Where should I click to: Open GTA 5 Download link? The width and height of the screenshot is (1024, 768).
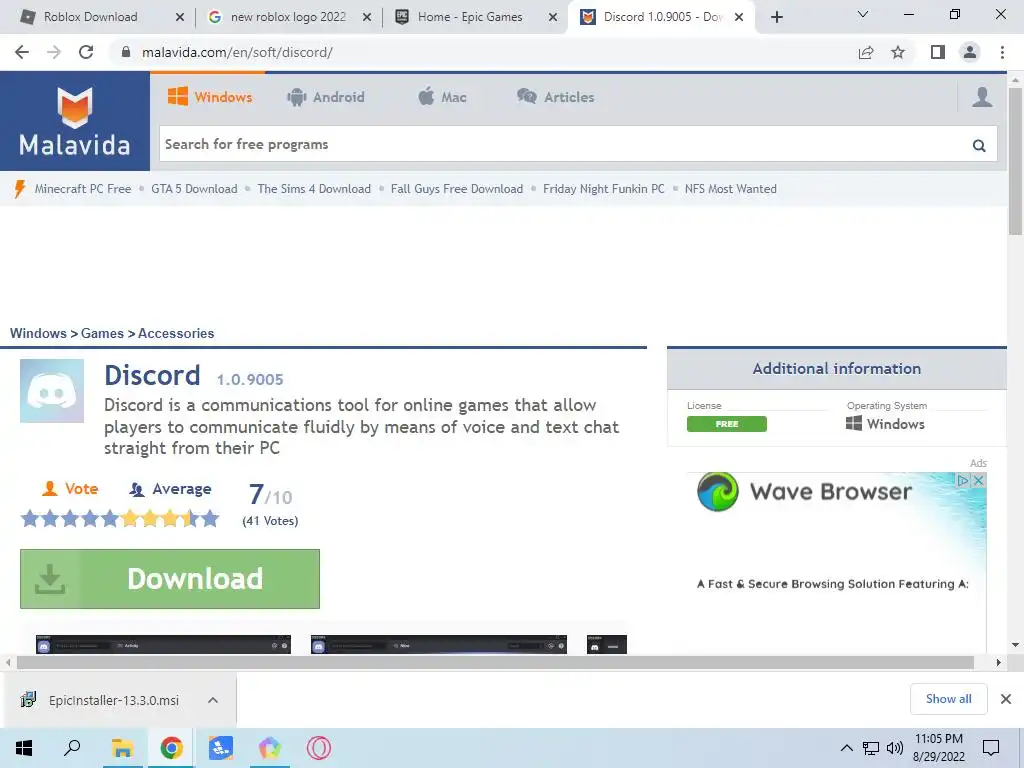[195, 189]
